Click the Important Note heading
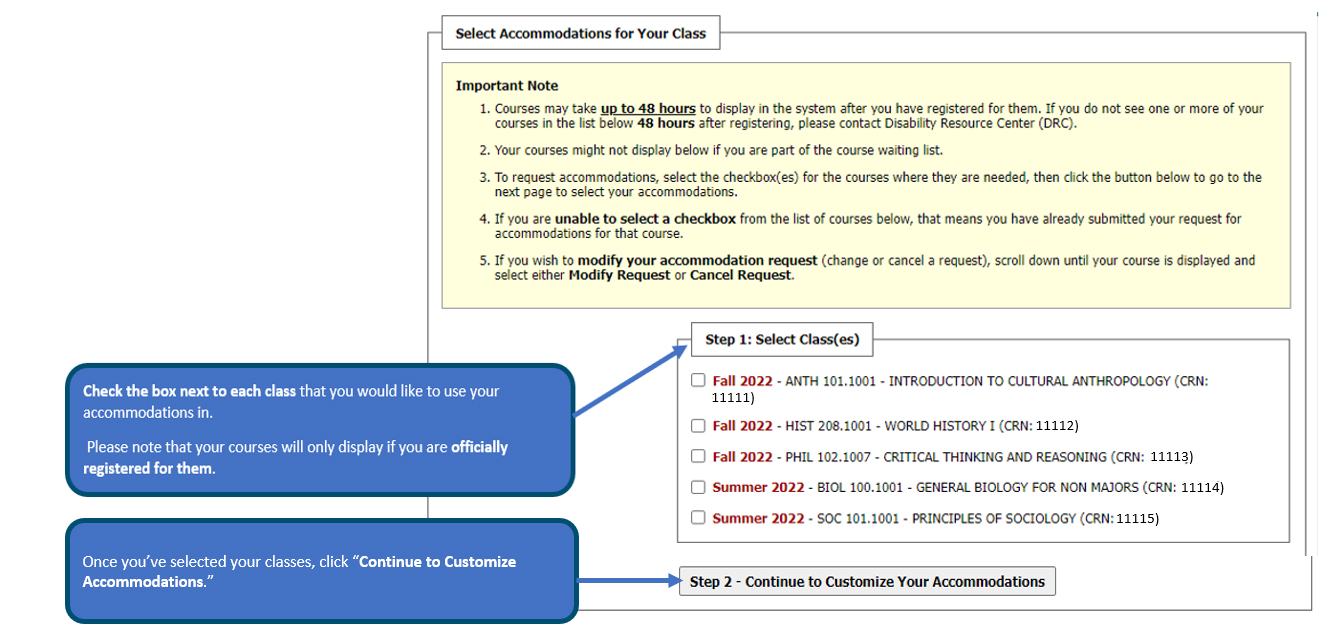The height and width of the screenshot is (637, 1324). pyautogui.click(x=506, y=86)
